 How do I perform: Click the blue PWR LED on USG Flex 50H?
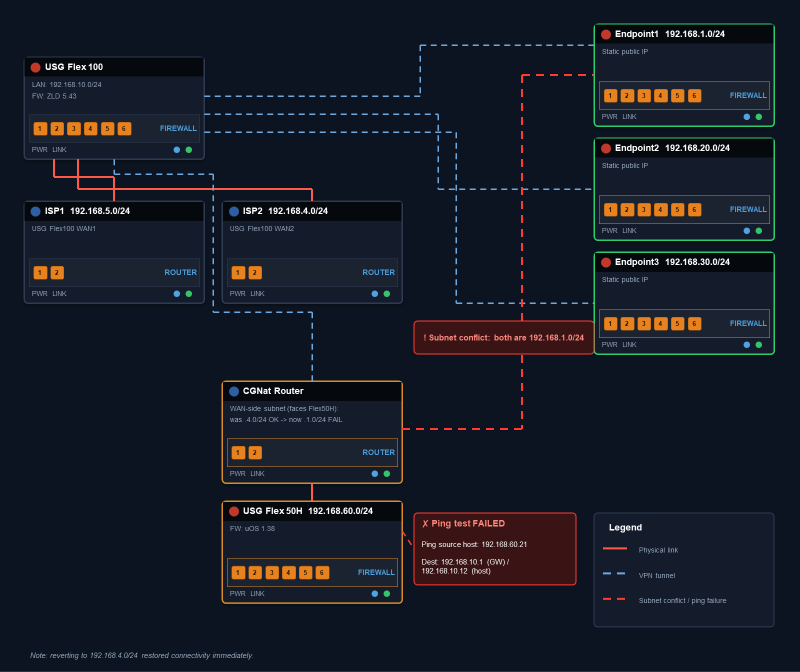(374, 594)
